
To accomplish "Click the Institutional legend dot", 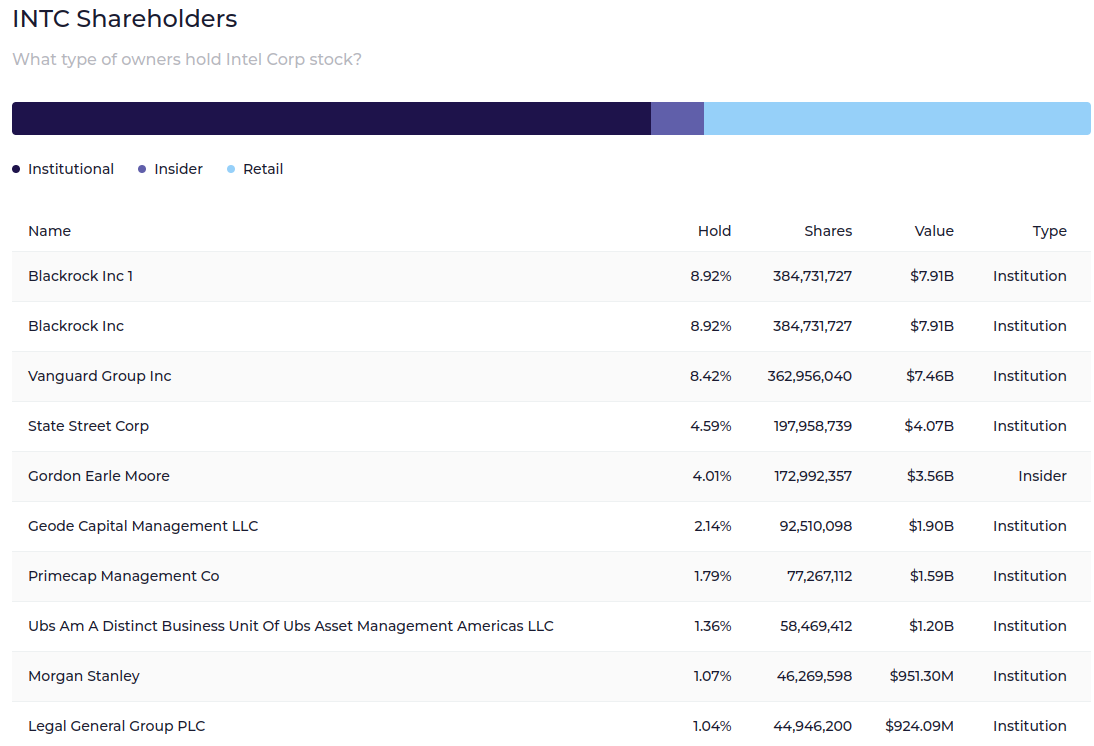I will (x=16, y=169).
